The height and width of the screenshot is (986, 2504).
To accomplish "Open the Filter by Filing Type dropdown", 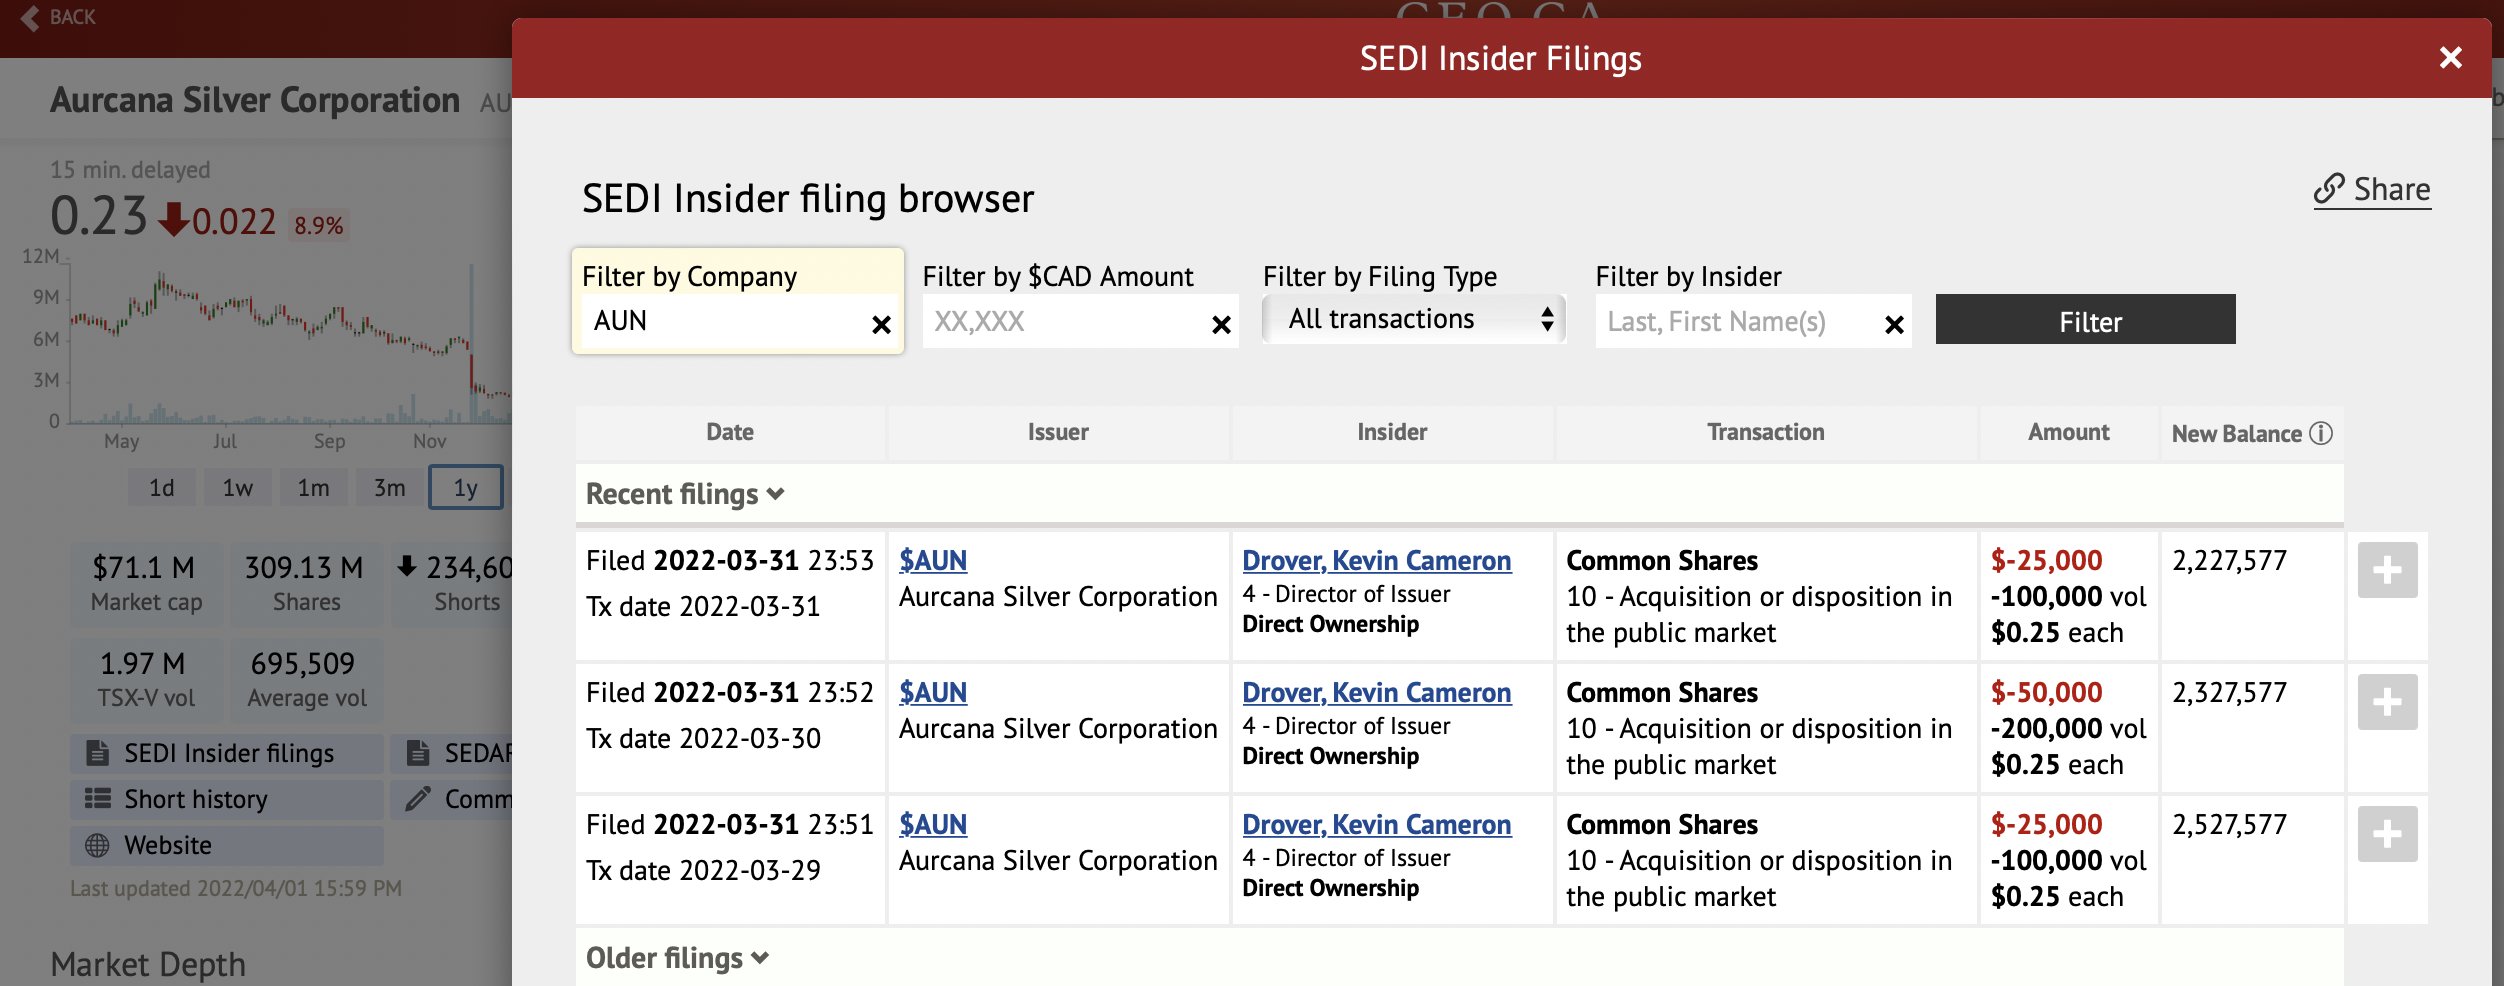I will click(x=1414, y=320).
